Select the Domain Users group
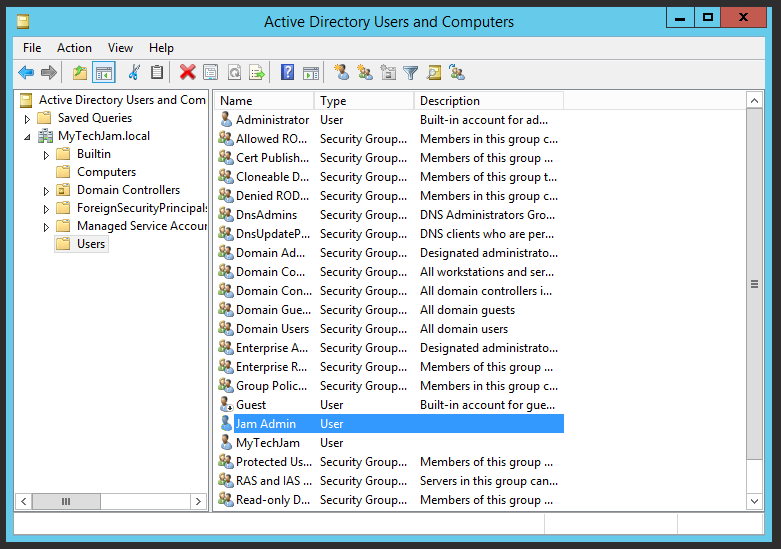This screenshot has height=549, width=781. click(272, 329)
